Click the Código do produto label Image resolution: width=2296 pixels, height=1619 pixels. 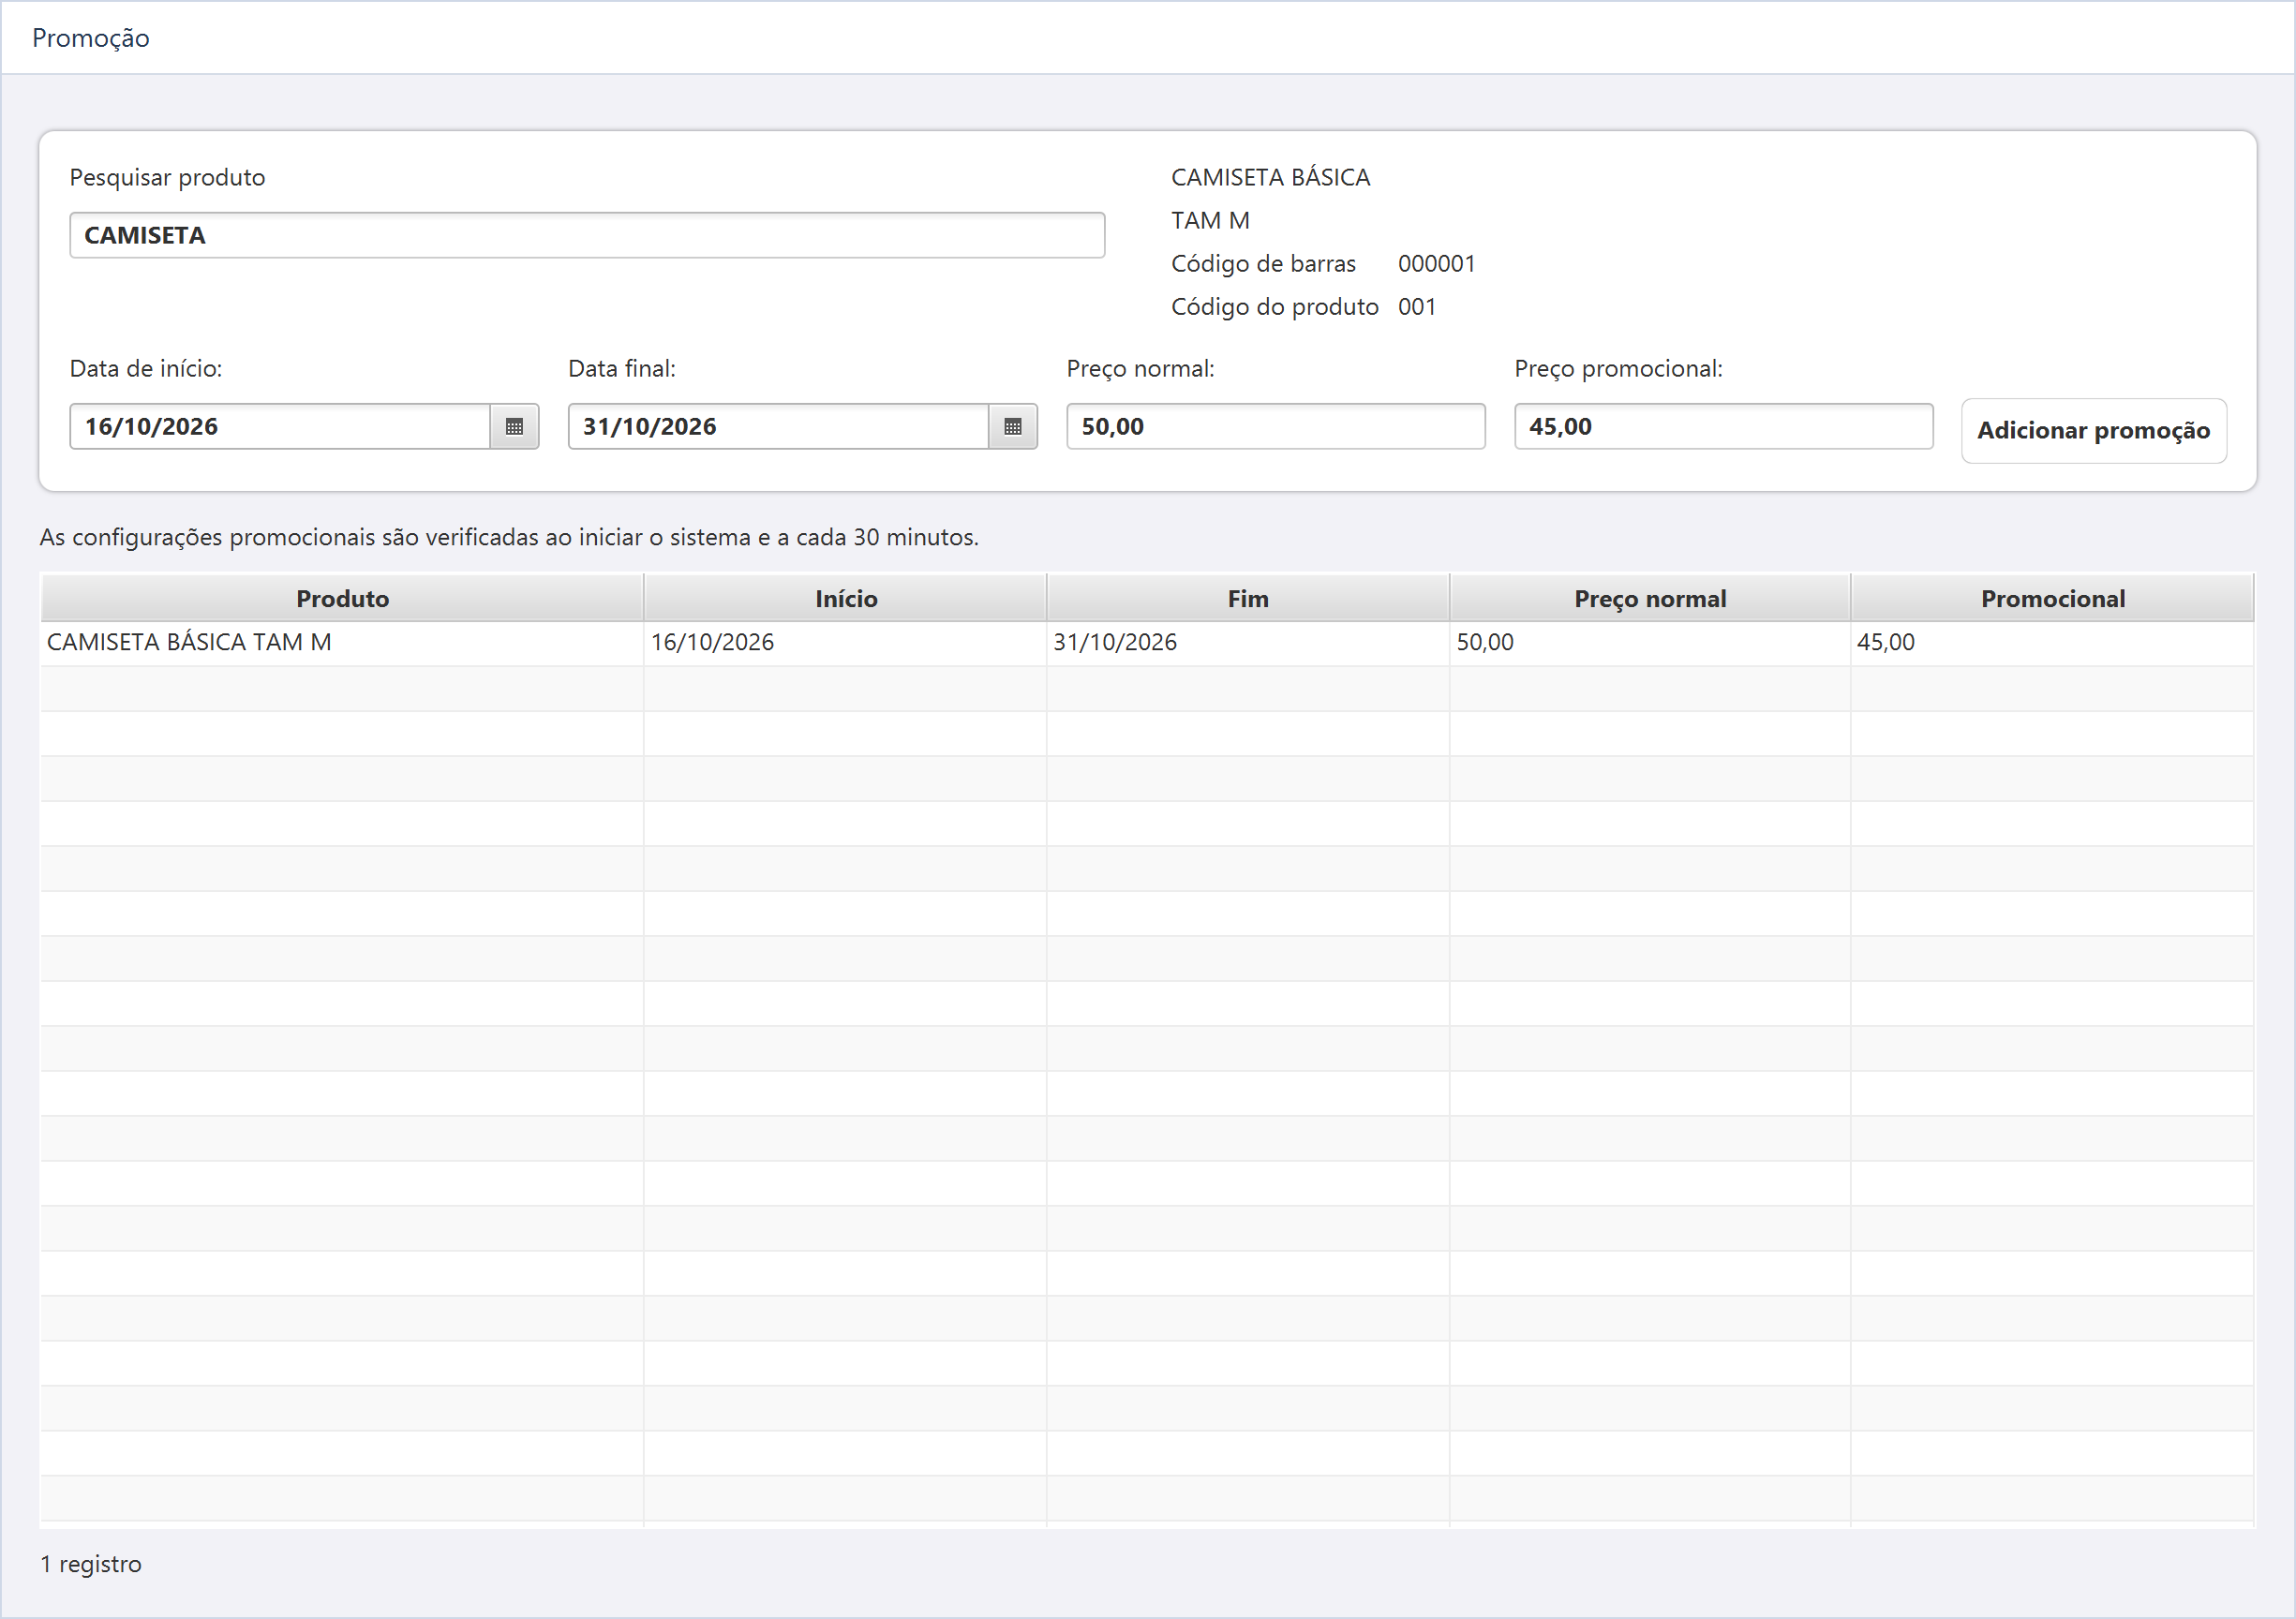coord(1274,307)
